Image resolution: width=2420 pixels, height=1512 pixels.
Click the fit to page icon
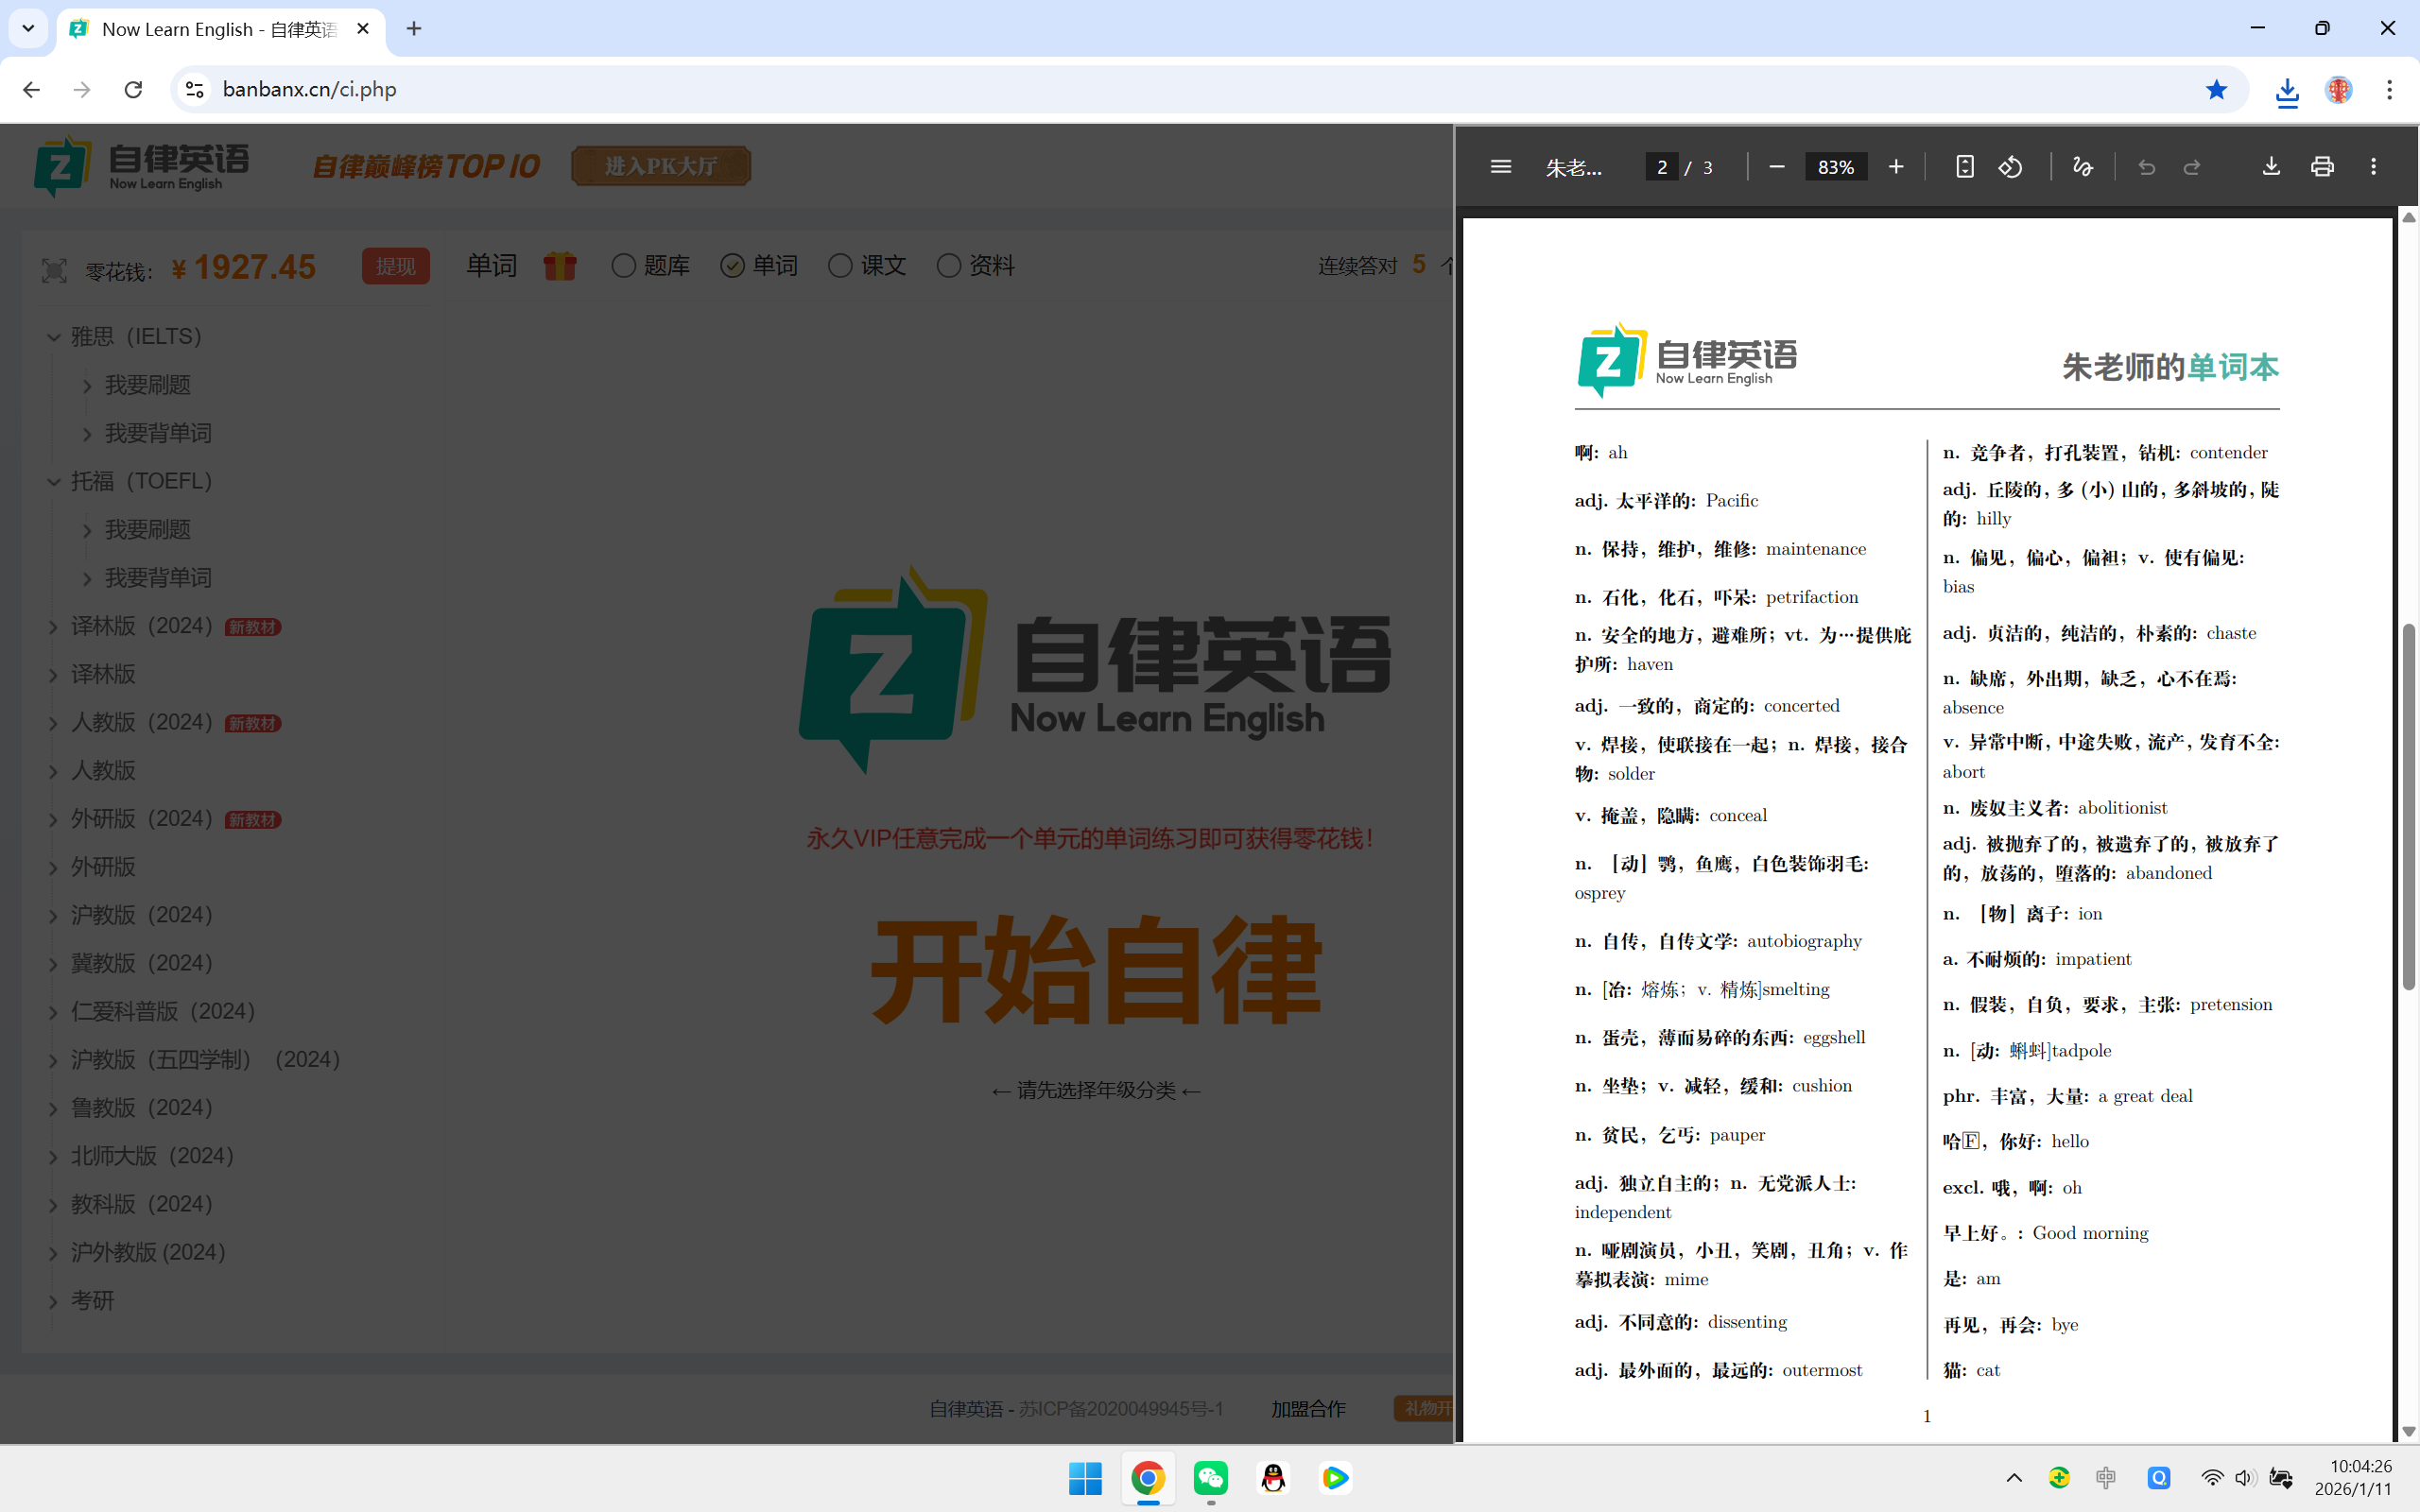coord(1964,167)
